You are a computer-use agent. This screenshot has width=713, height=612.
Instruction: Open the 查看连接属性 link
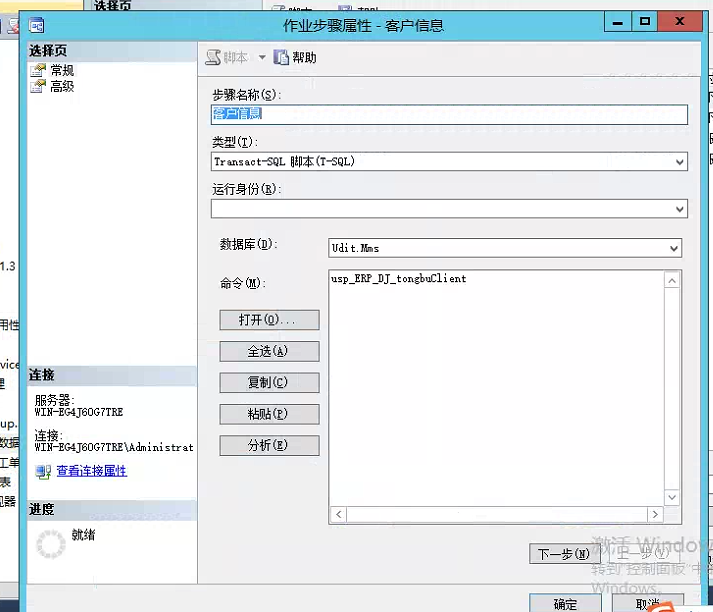(x=92, y=471)
